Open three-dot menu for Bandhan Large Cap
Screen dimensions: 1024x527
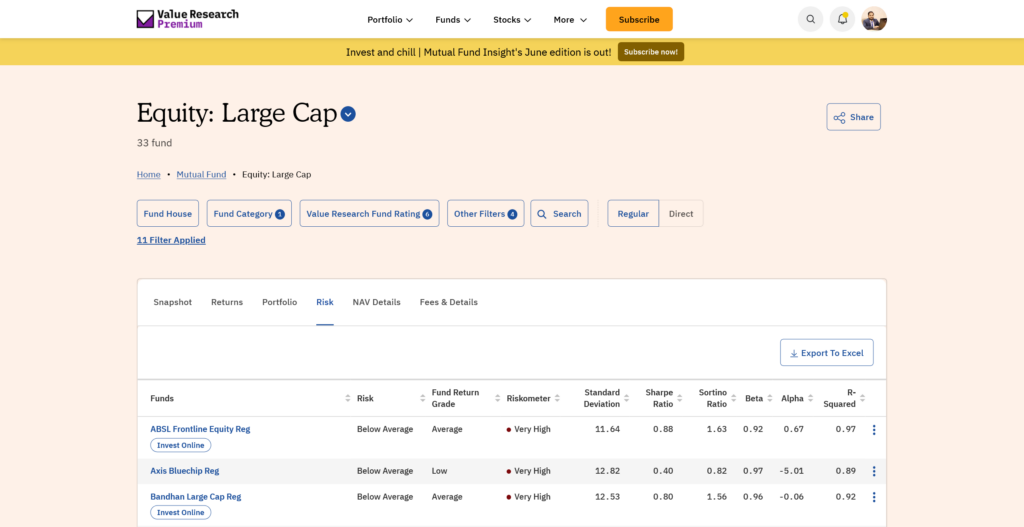coord(874,497)
